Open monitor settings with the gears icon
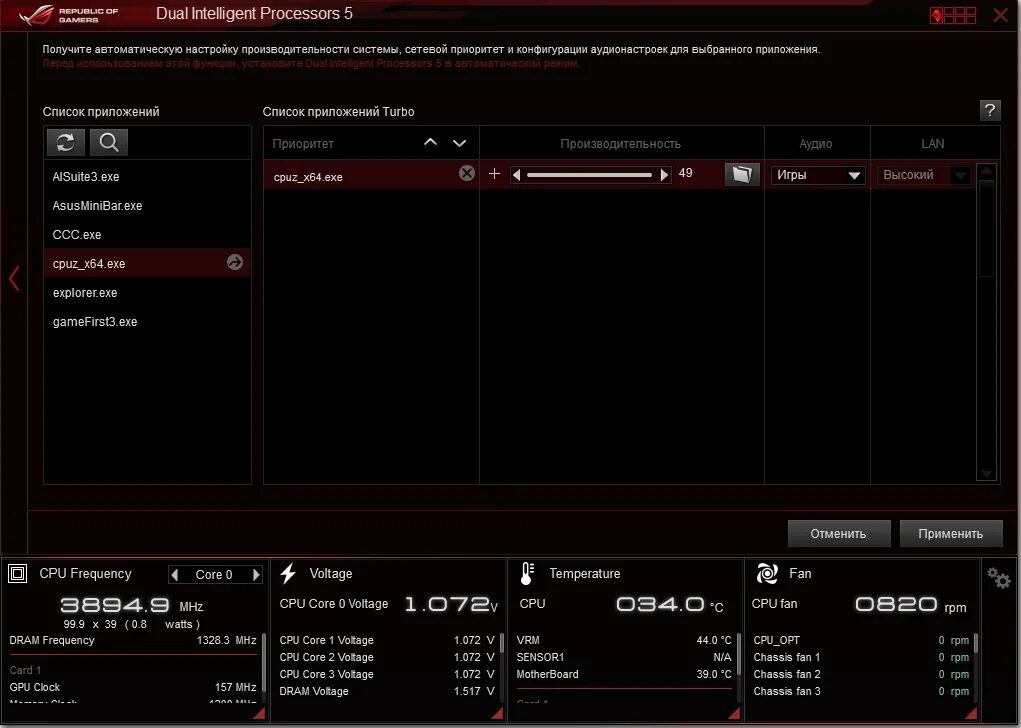Image resolution: width=1021 pixels, height=728 pixels. (998, 578)
